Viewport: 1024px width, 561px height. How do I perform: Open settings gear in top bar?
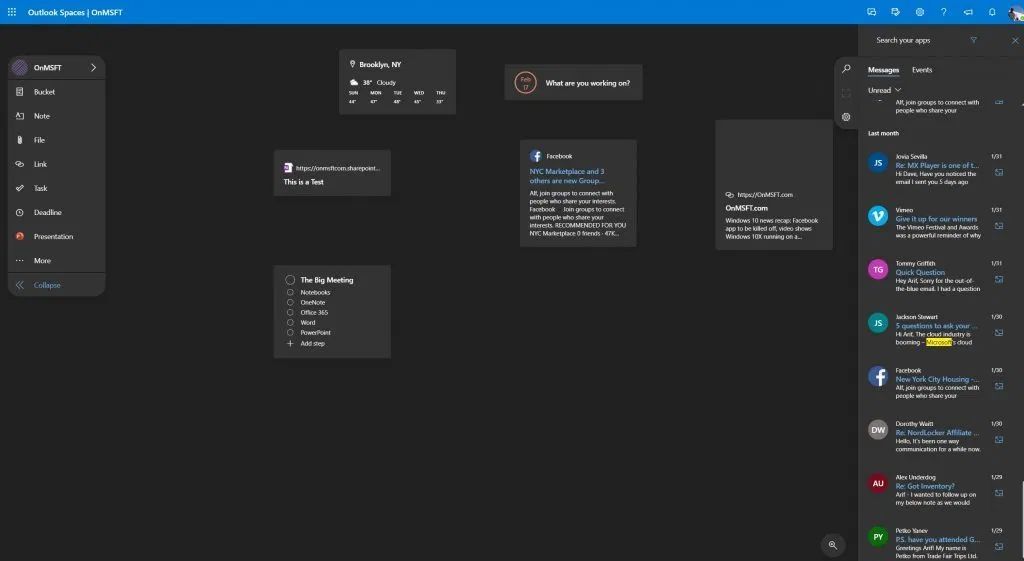pyautogui.click(x=920, y=12)
